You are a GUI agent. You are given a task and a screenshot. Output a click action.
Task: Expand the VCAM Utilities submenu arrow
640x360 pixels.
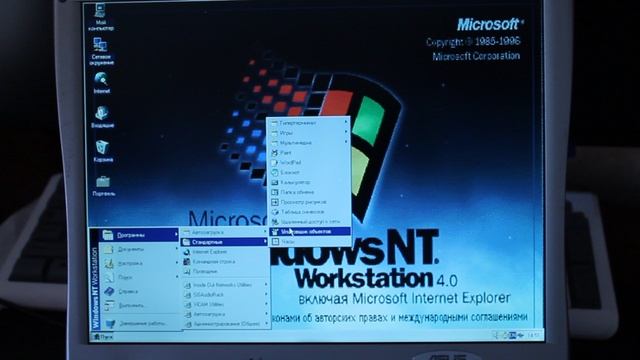point(266,304)
